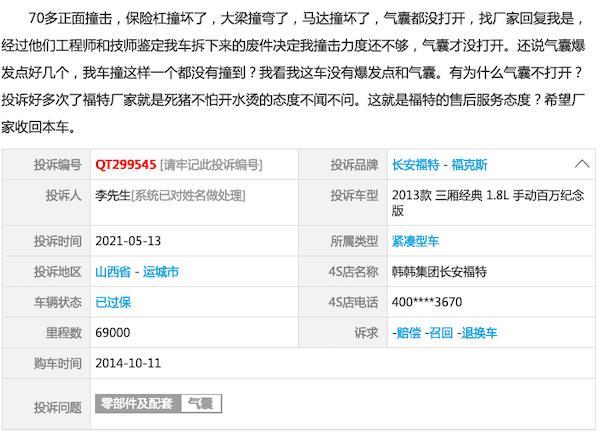Select complaint number QT299545

tap(126, 165)
